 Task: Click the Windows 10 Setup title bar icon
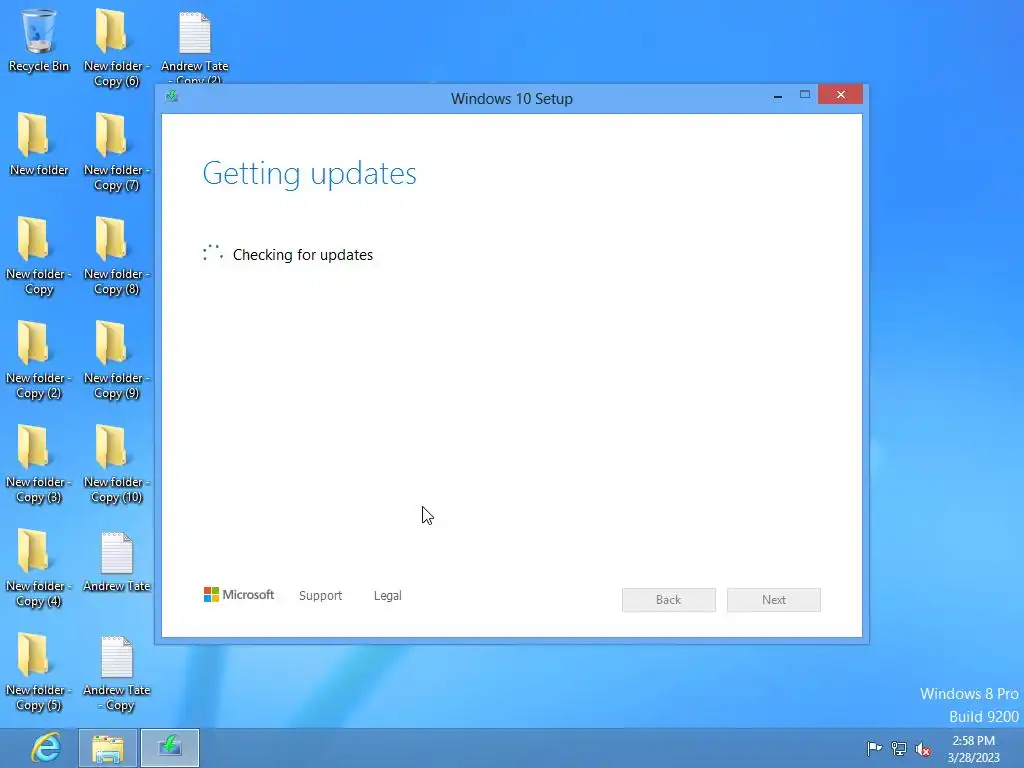coord(172,97)
